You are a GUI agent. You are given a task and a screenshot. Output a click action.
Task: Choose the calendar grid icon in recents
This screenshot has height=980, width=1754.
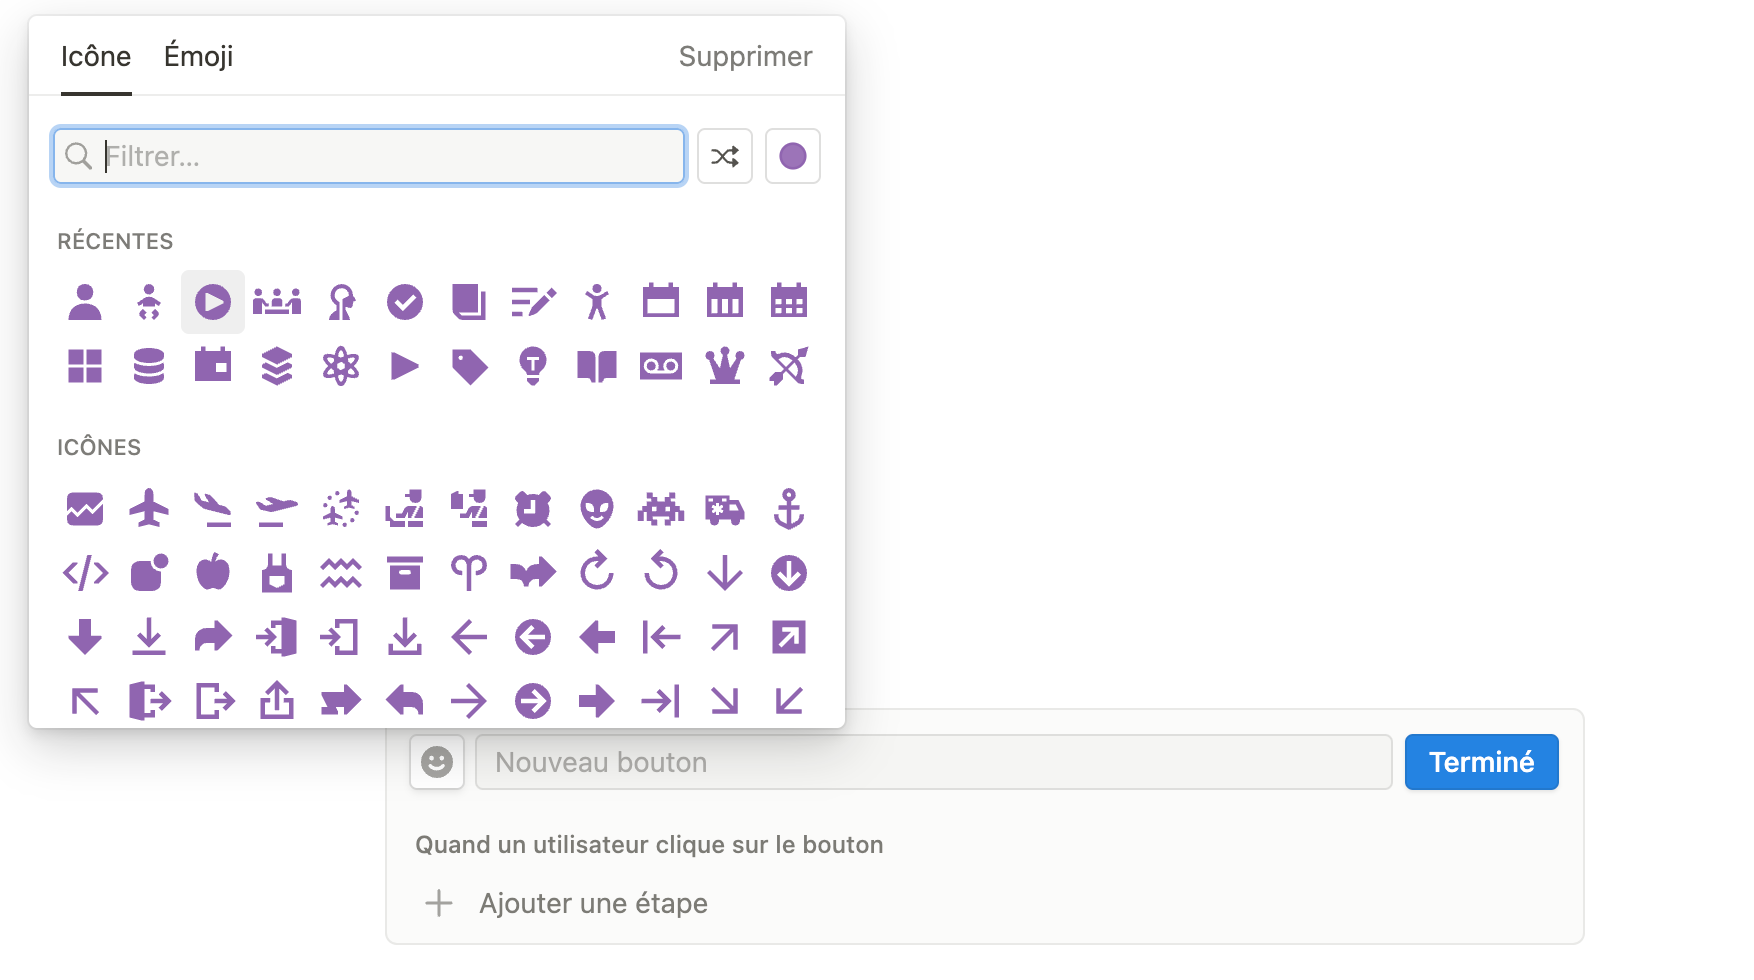[789, 301]
